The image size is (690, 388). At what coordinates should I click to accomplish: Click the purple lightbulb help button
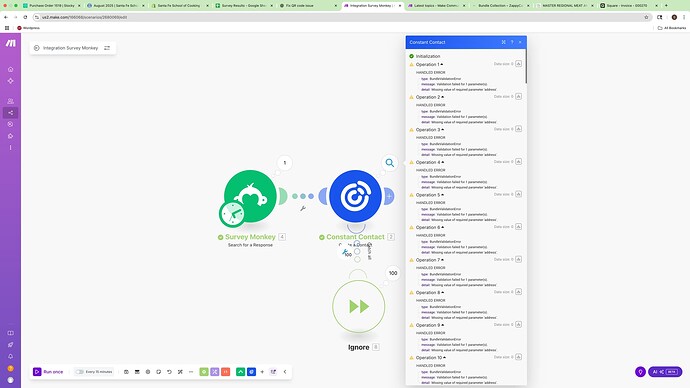coord(640,372)
